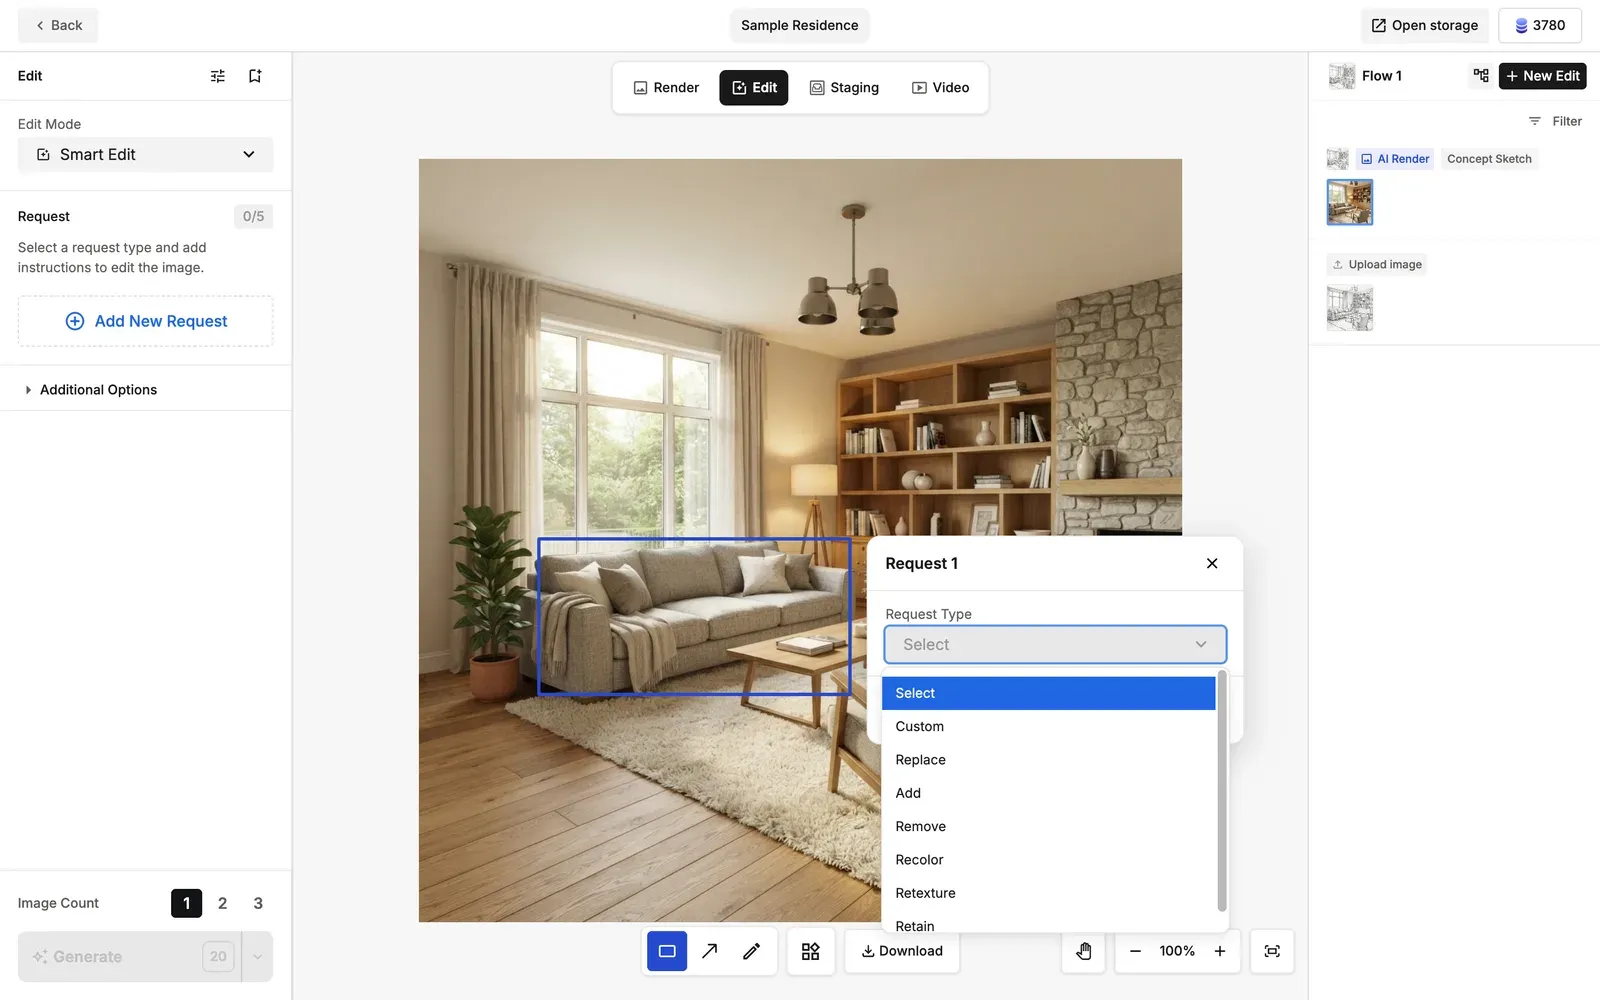The width and height of the screenshot is (1600, 1000).
Task: Choose Replace request type
Action: pyautogui.click(x=1048, y=760)
